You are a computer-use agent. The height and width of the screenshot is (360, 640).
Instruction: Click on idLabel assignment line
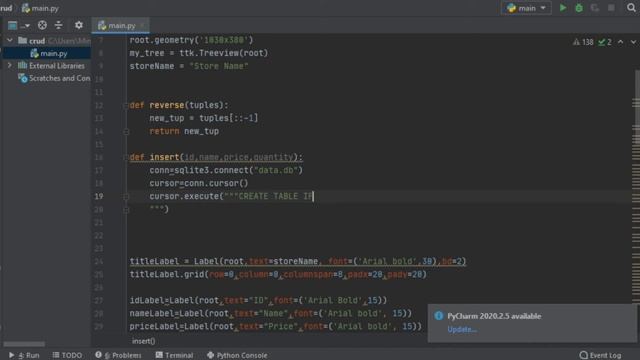(x=258, y=300)
